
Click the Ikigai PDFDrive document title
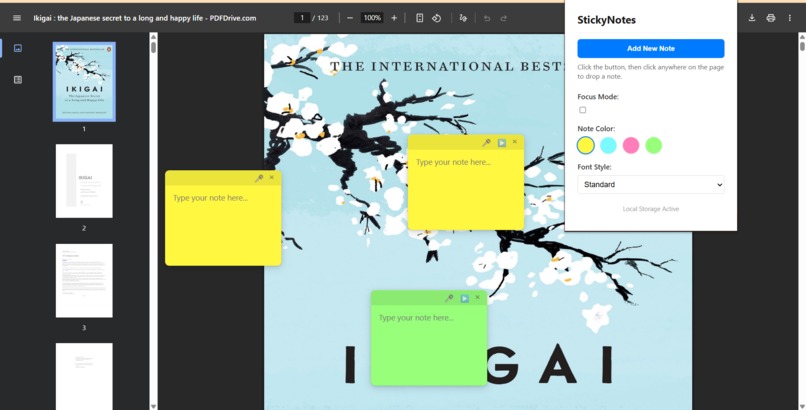click(x=145, y=18)
